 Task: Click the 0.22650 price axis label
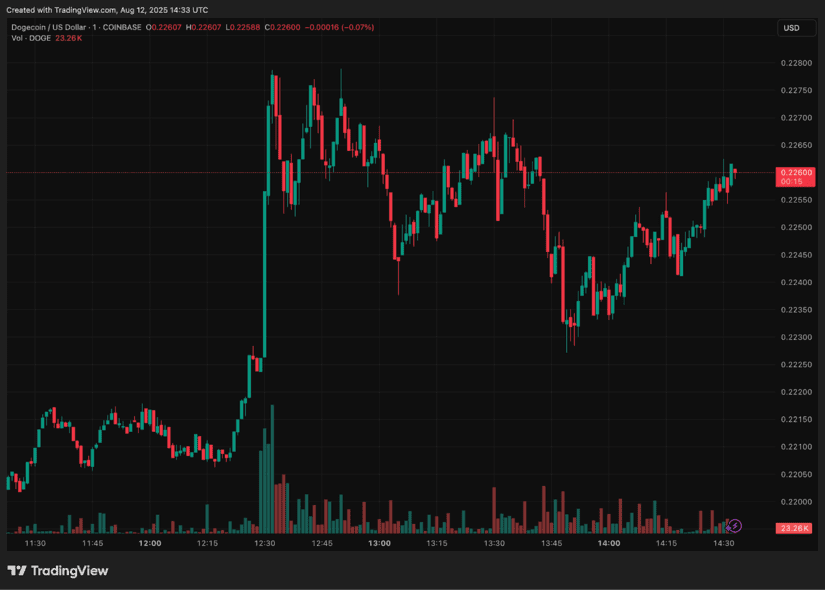point(796,145)
